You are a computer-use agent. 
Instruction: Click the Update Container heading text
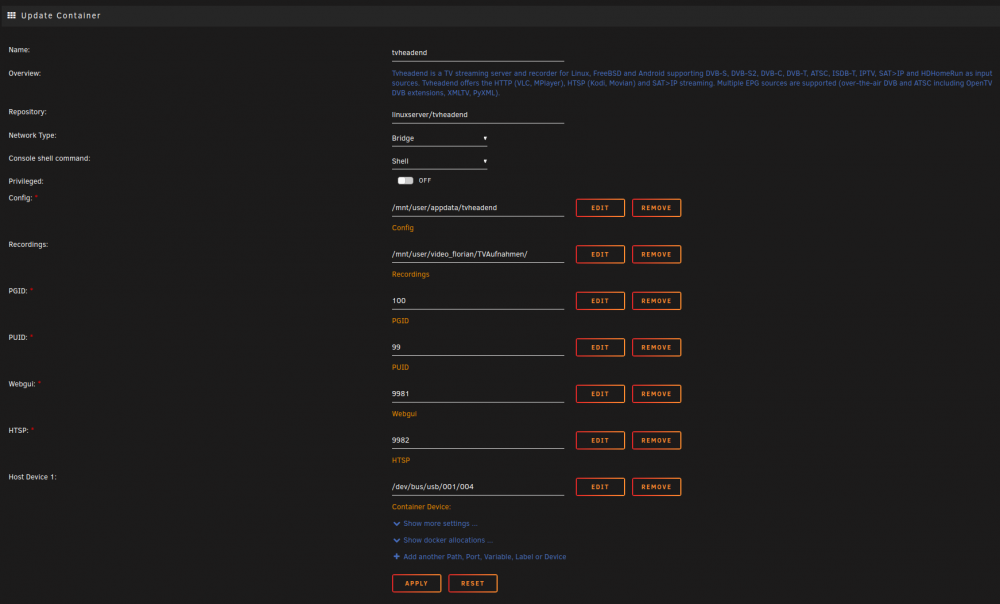(x=61, y=15)
